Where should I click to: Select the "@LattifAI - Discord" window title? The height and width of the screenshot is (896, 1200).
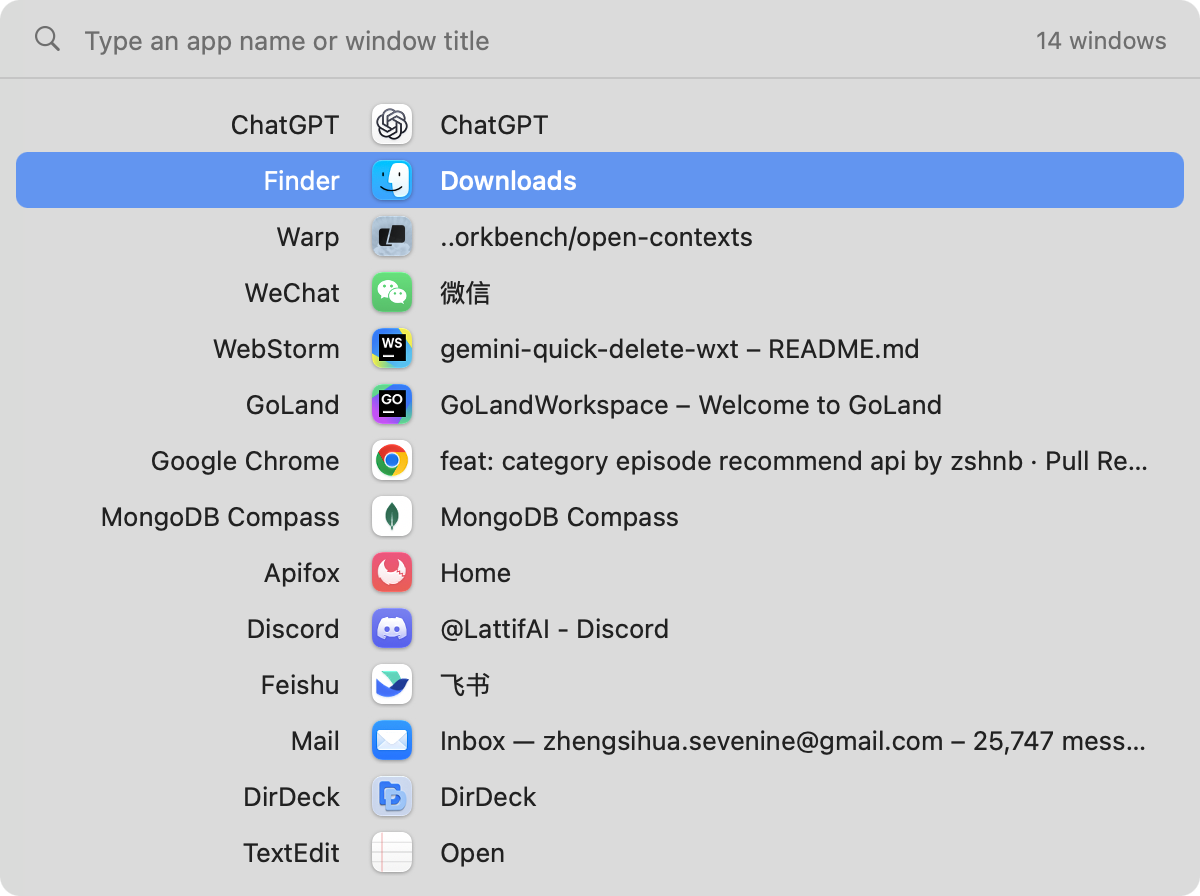coord(555,629)
